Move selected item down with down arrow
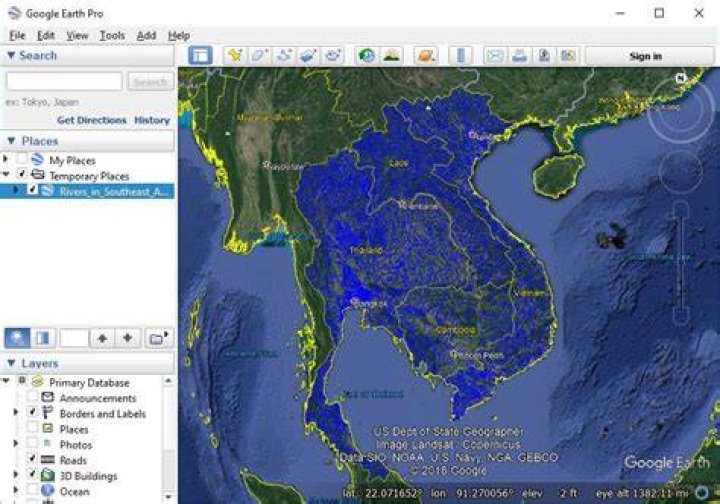The width and height of the screenshot is (720, 504). pyautogui.click(x=127, y=338)
